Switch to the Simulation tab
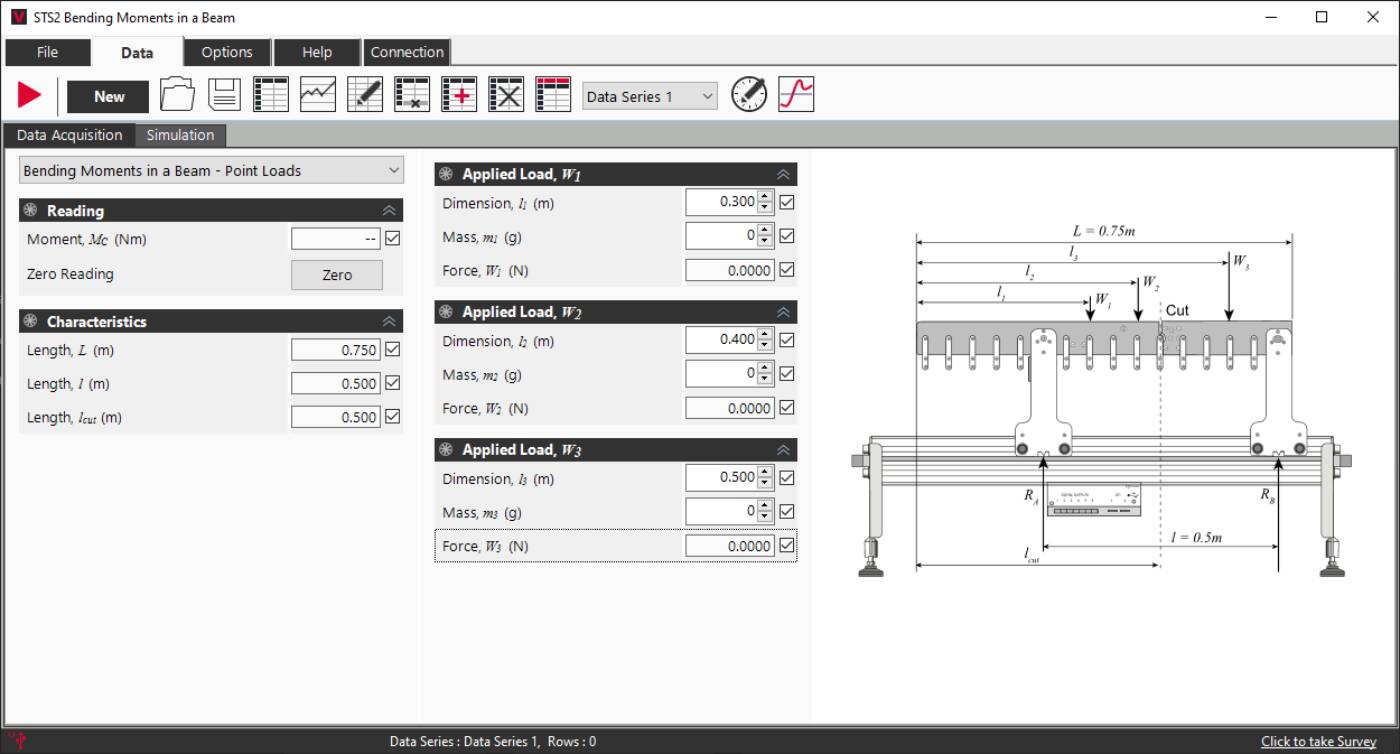Screen dimensions: 1400x754 [x=180, y=135]
